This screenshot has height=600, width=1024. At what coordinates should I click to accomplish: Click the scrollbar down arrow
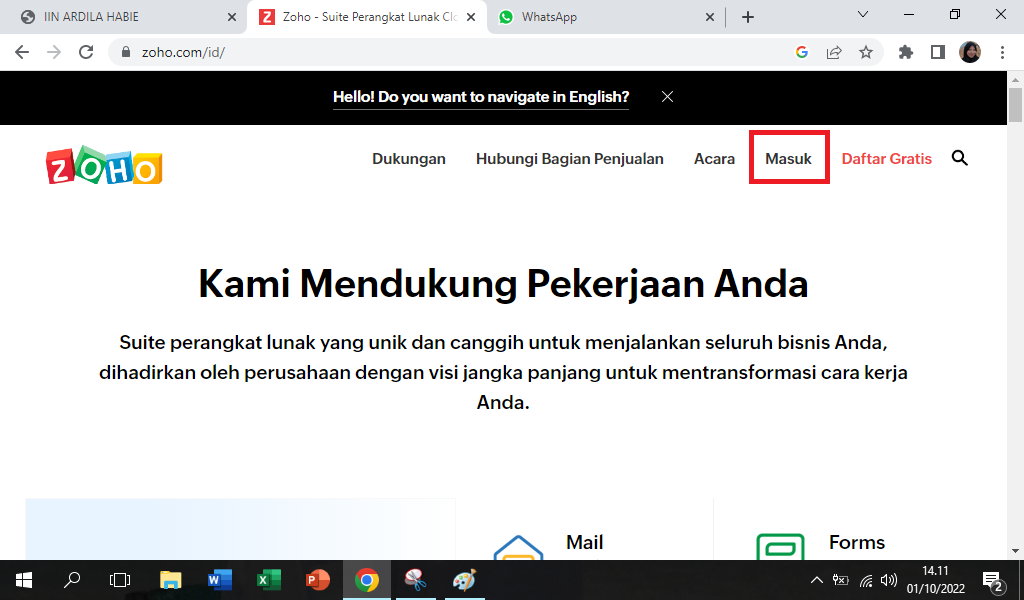tap(1015, 551)
